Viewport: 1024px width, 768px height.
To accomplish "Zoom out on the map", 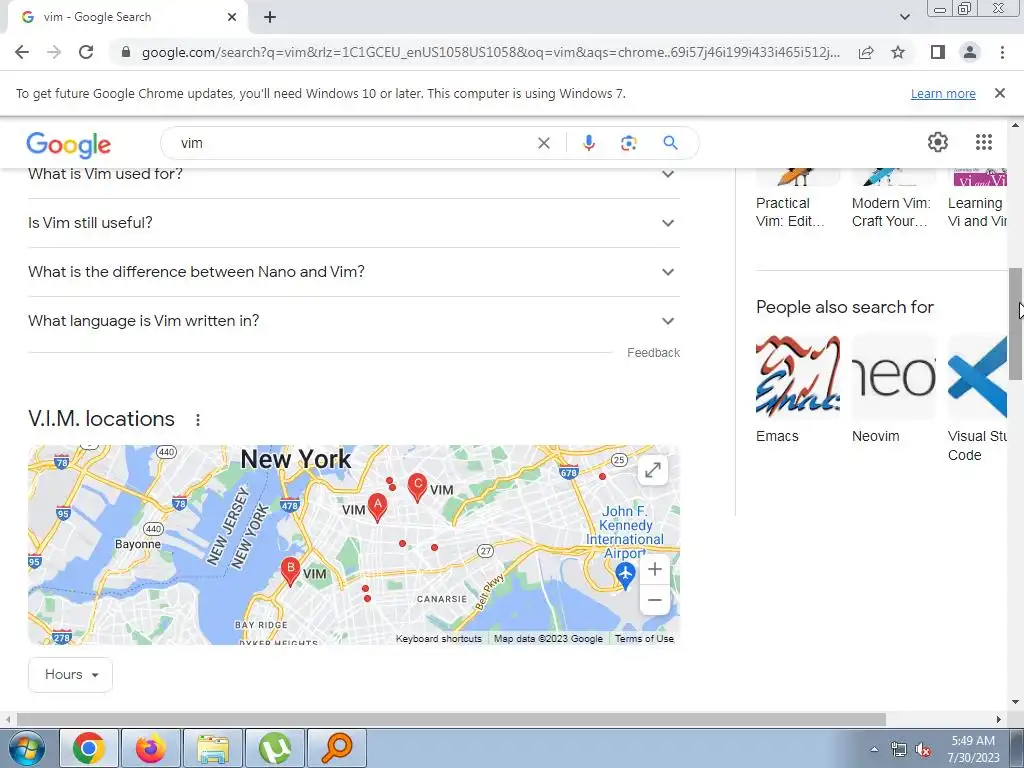I will [654, 600].
